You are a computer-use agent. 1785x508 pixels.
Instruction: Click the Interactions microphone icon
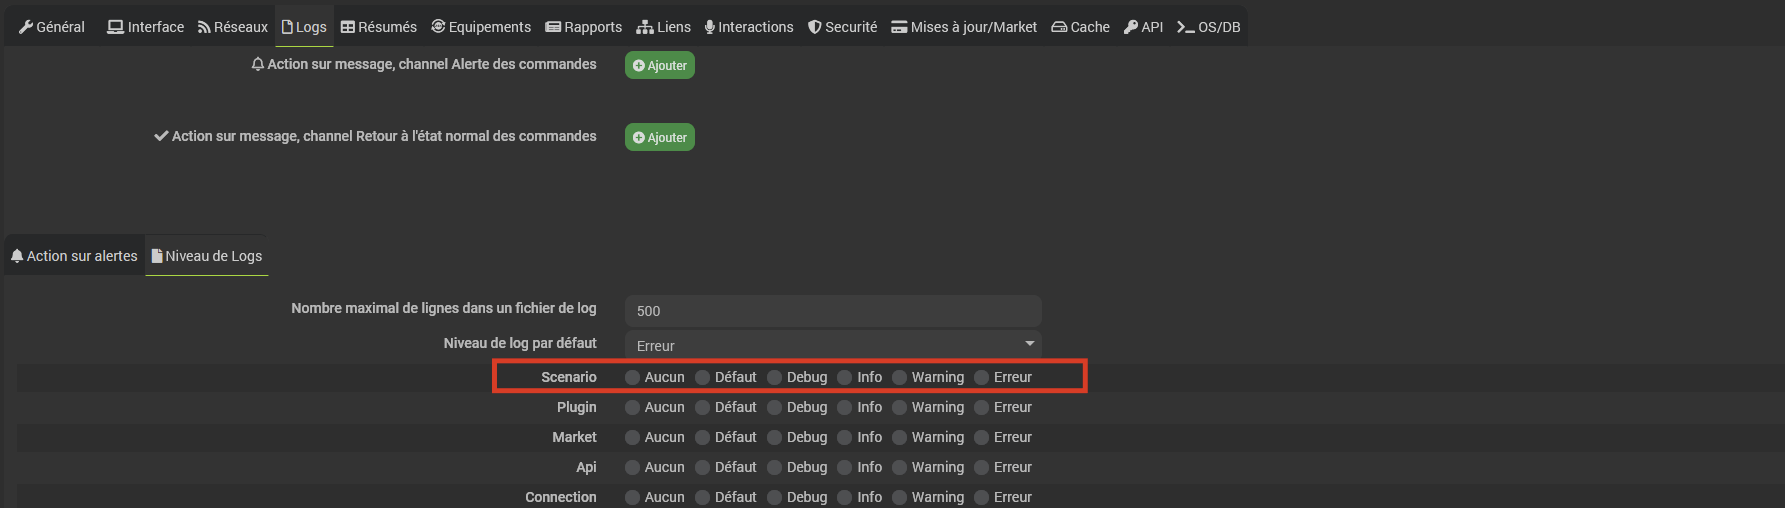pyautogui.click(x=710, y=27)
